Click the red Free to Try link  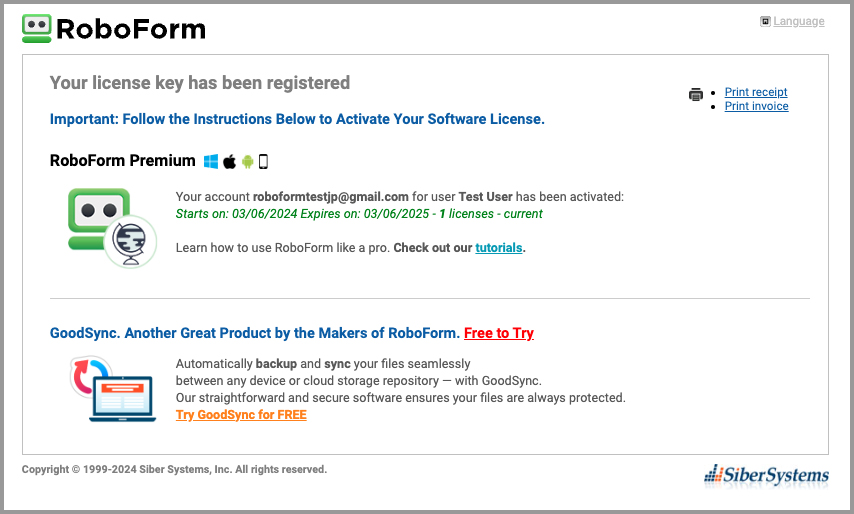(x=498, y=333)
